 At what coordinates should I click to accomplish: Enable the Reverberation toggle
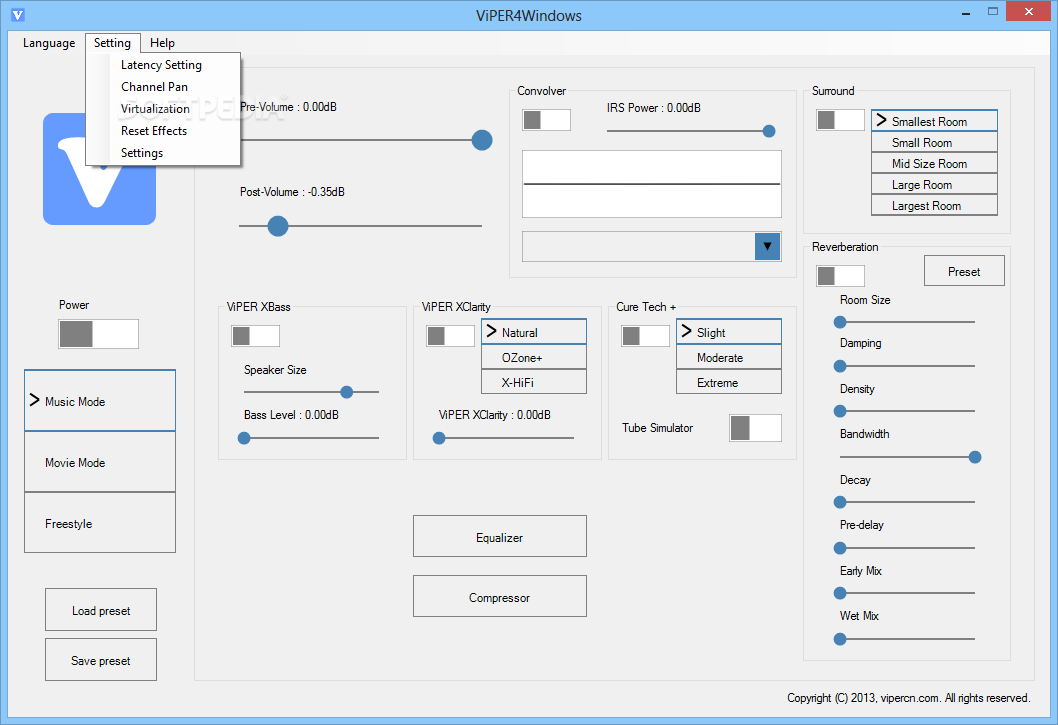[840, 276]
